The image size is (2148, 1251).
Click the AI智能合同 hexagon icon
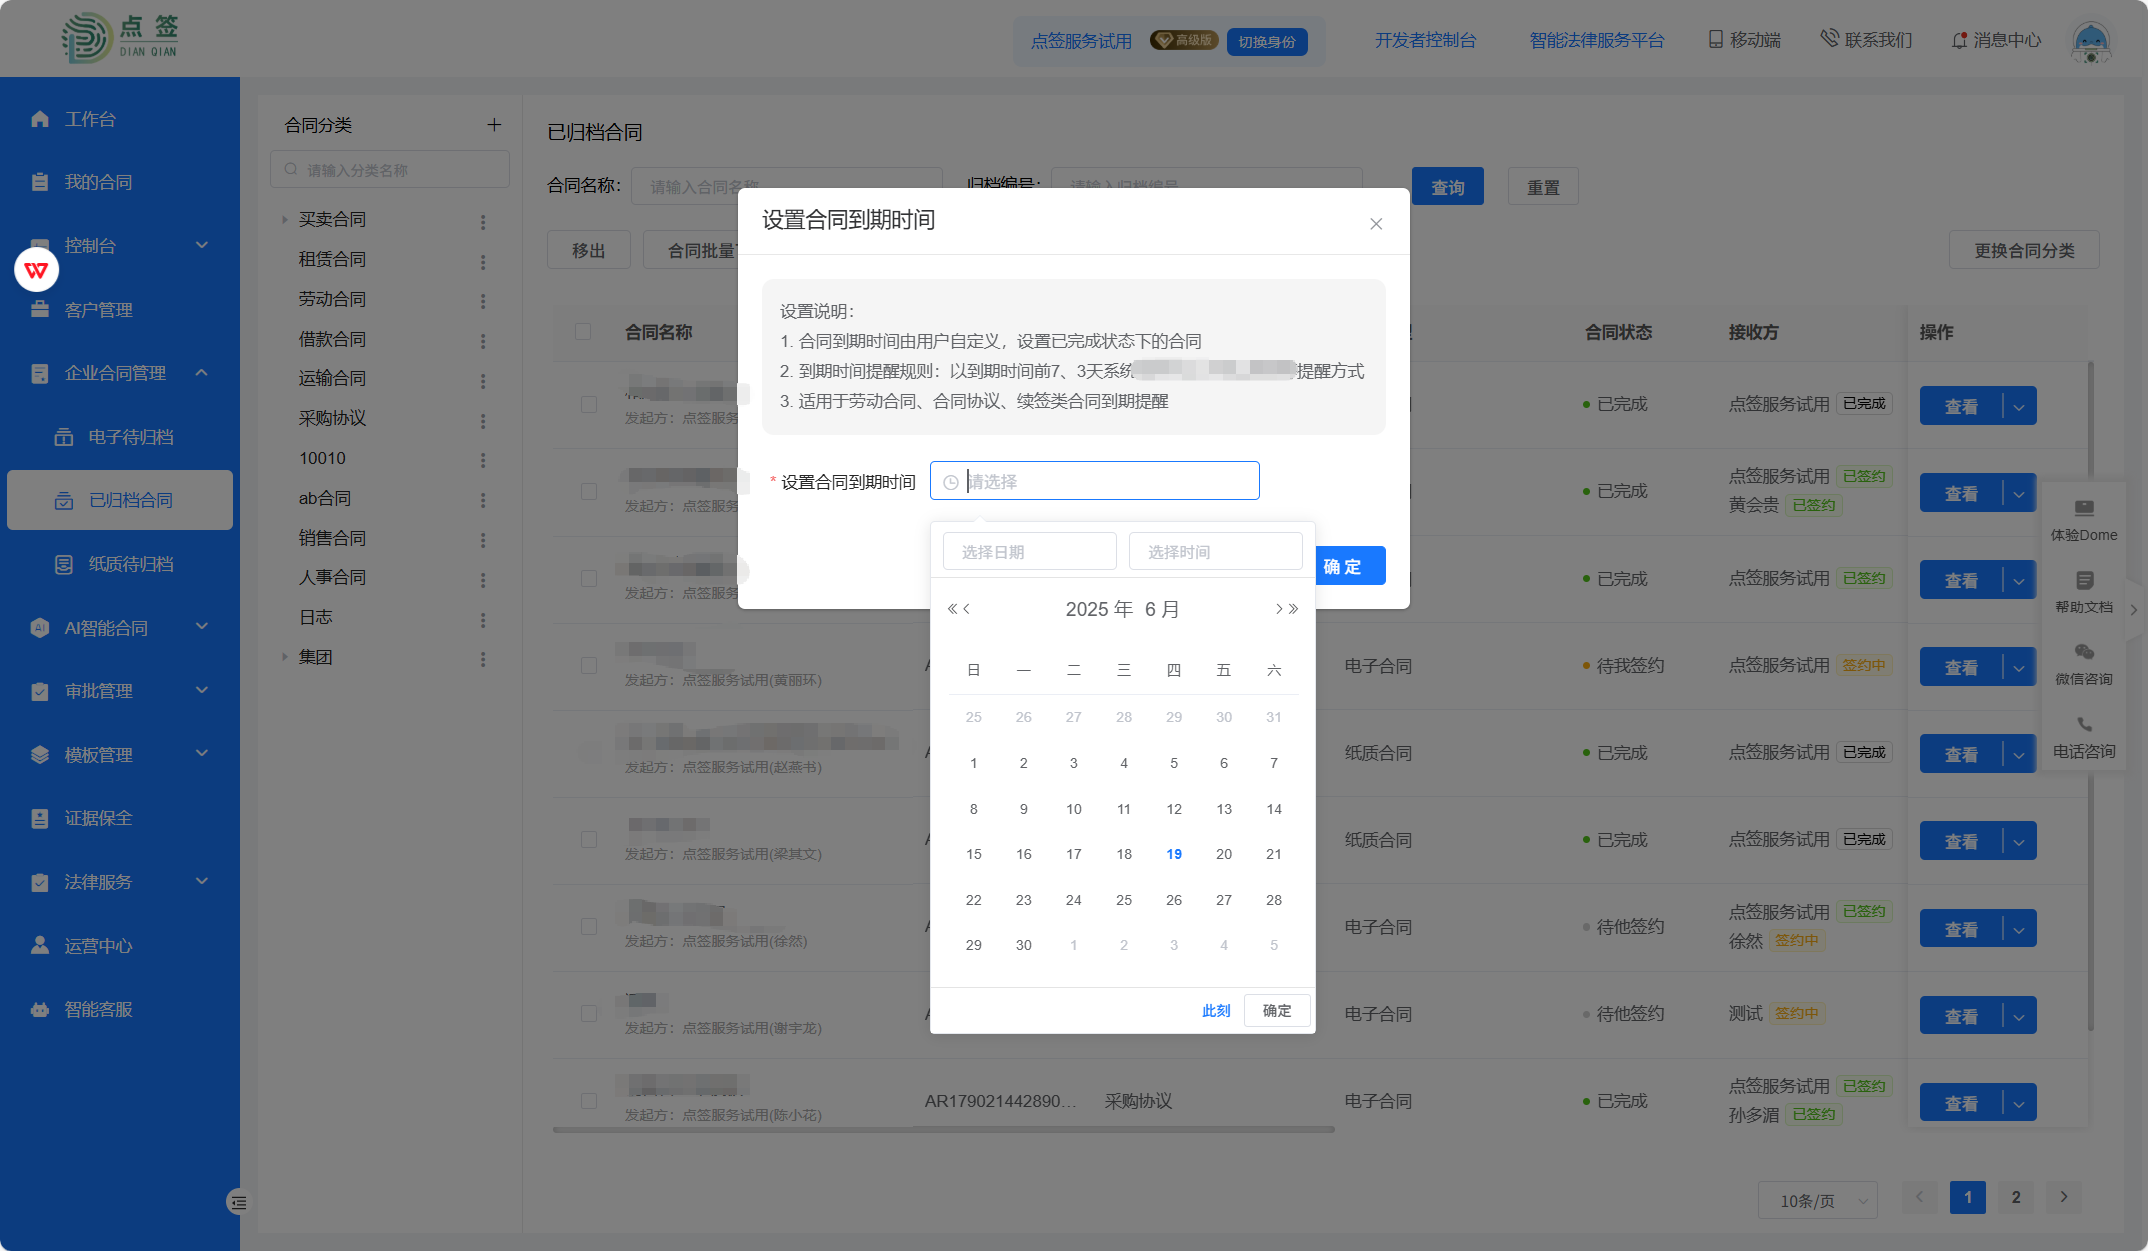pos(40,628)
